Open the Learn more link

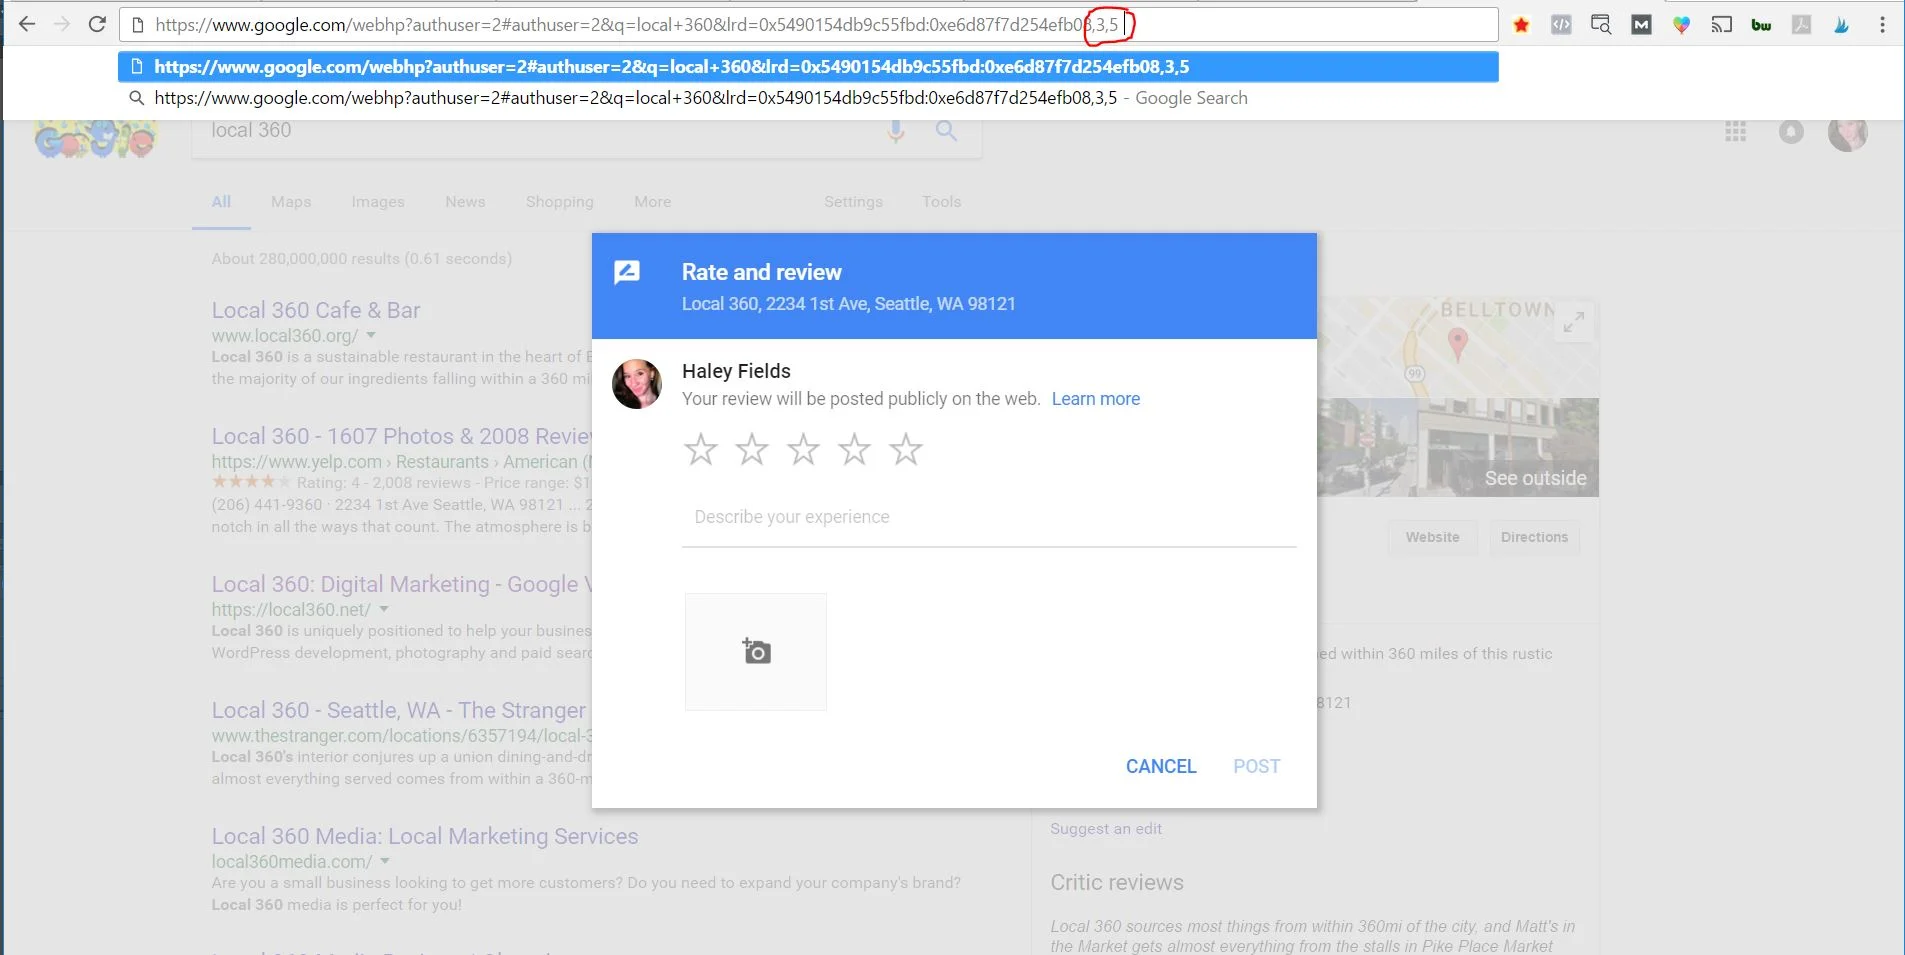tap(1096, 399)
